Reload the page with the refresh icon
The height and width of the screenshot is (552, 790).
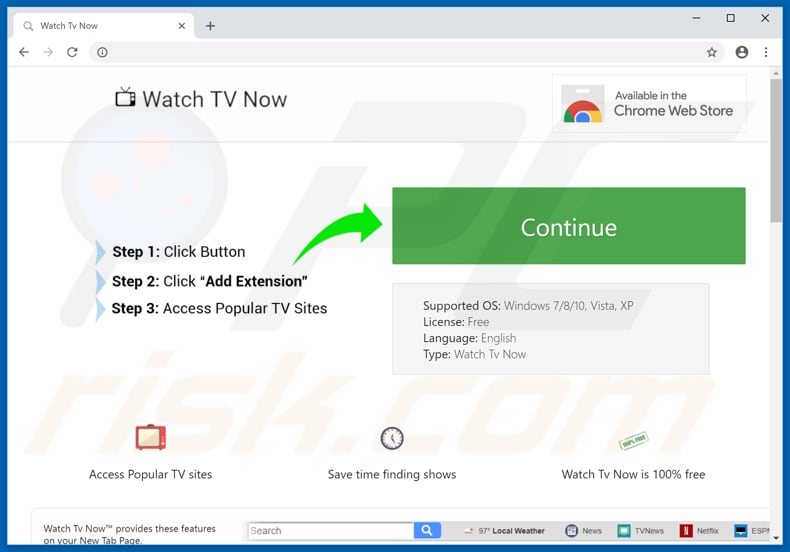[x=72, y=52]
